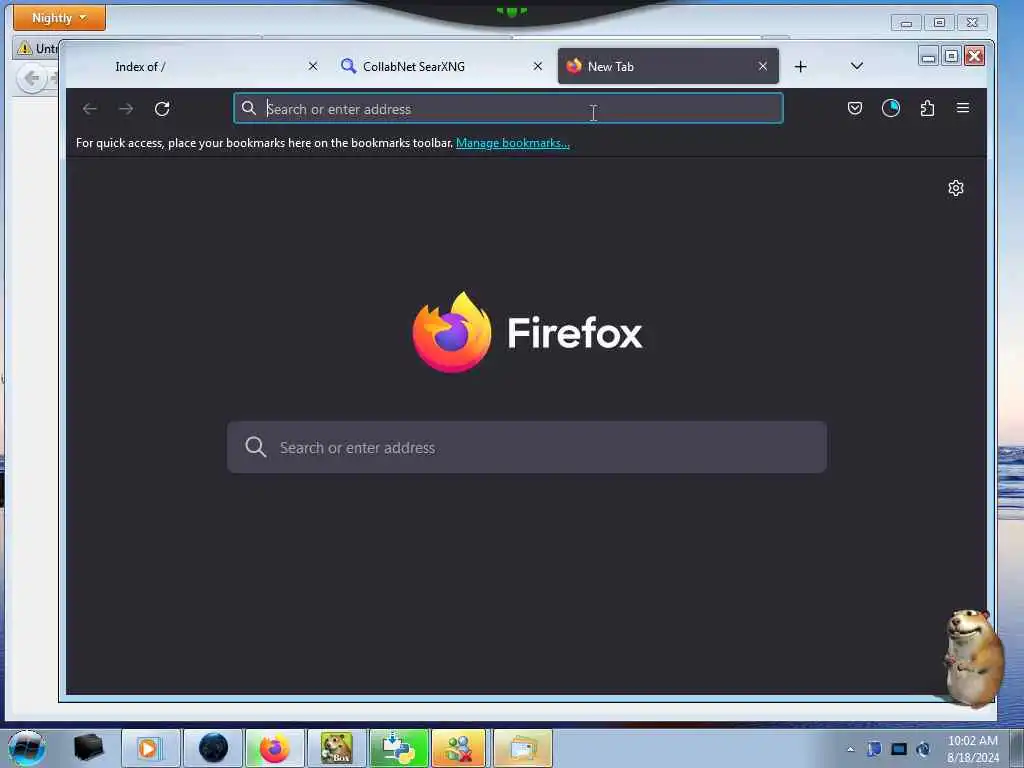
Task: Open the Nightly menu button
Action: tap(59, 18)
